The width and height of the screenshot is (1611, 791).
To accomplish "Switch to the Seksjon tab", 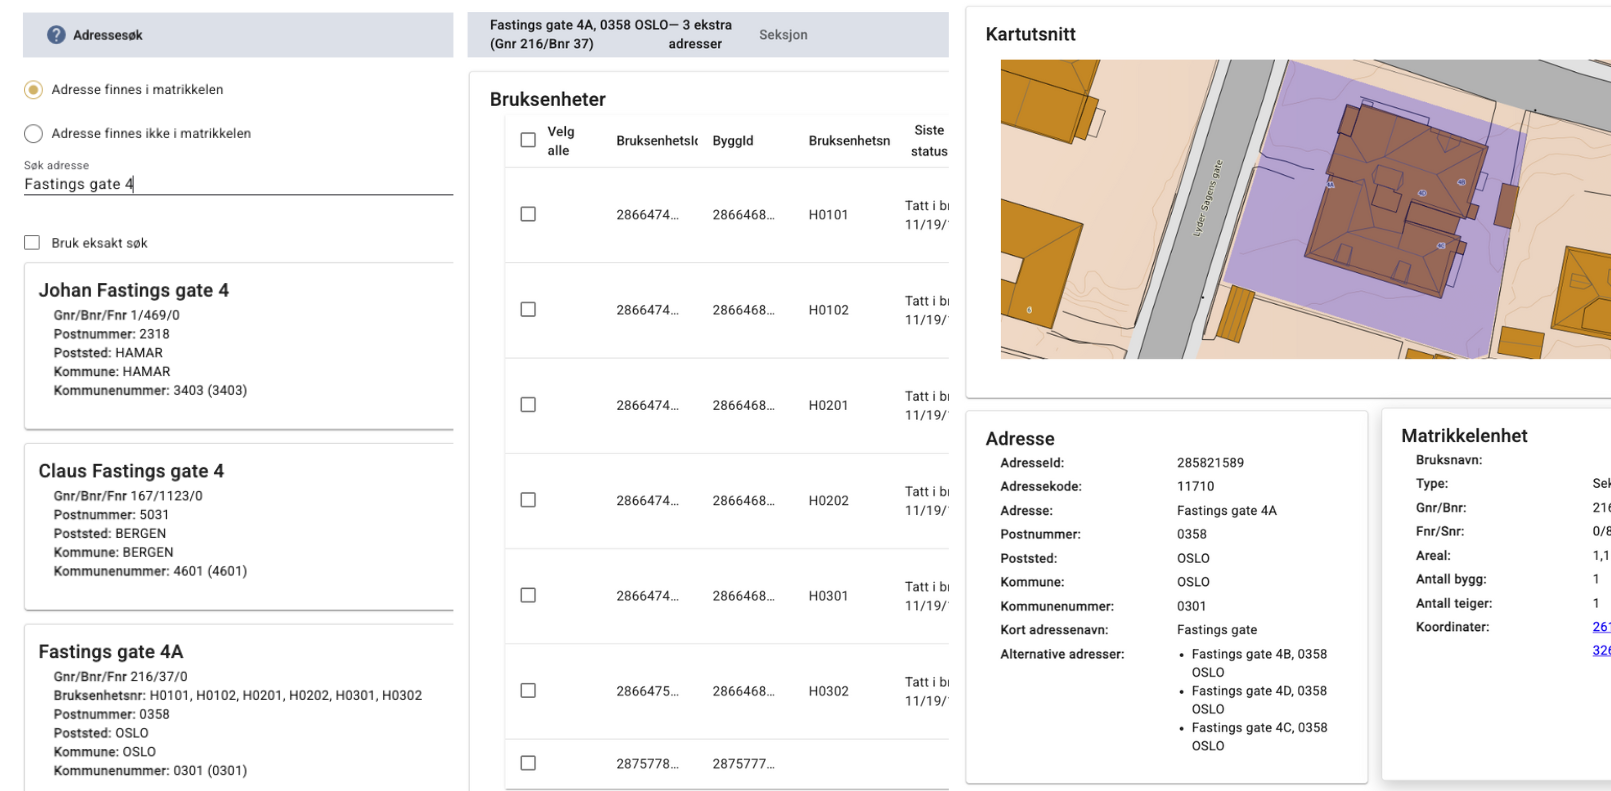I will [783, 35].
